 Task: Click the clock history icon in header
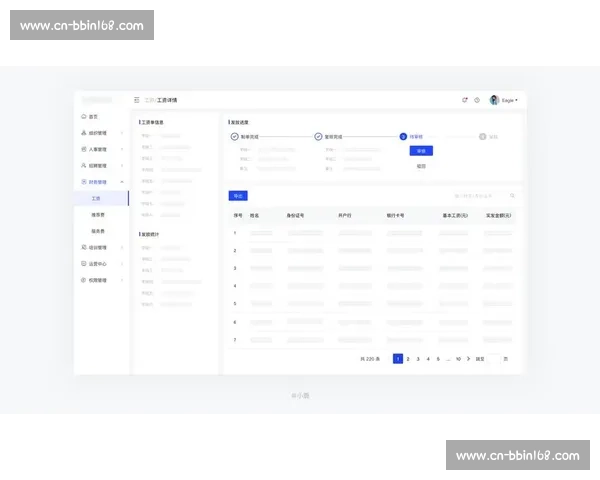coord(477,100)
